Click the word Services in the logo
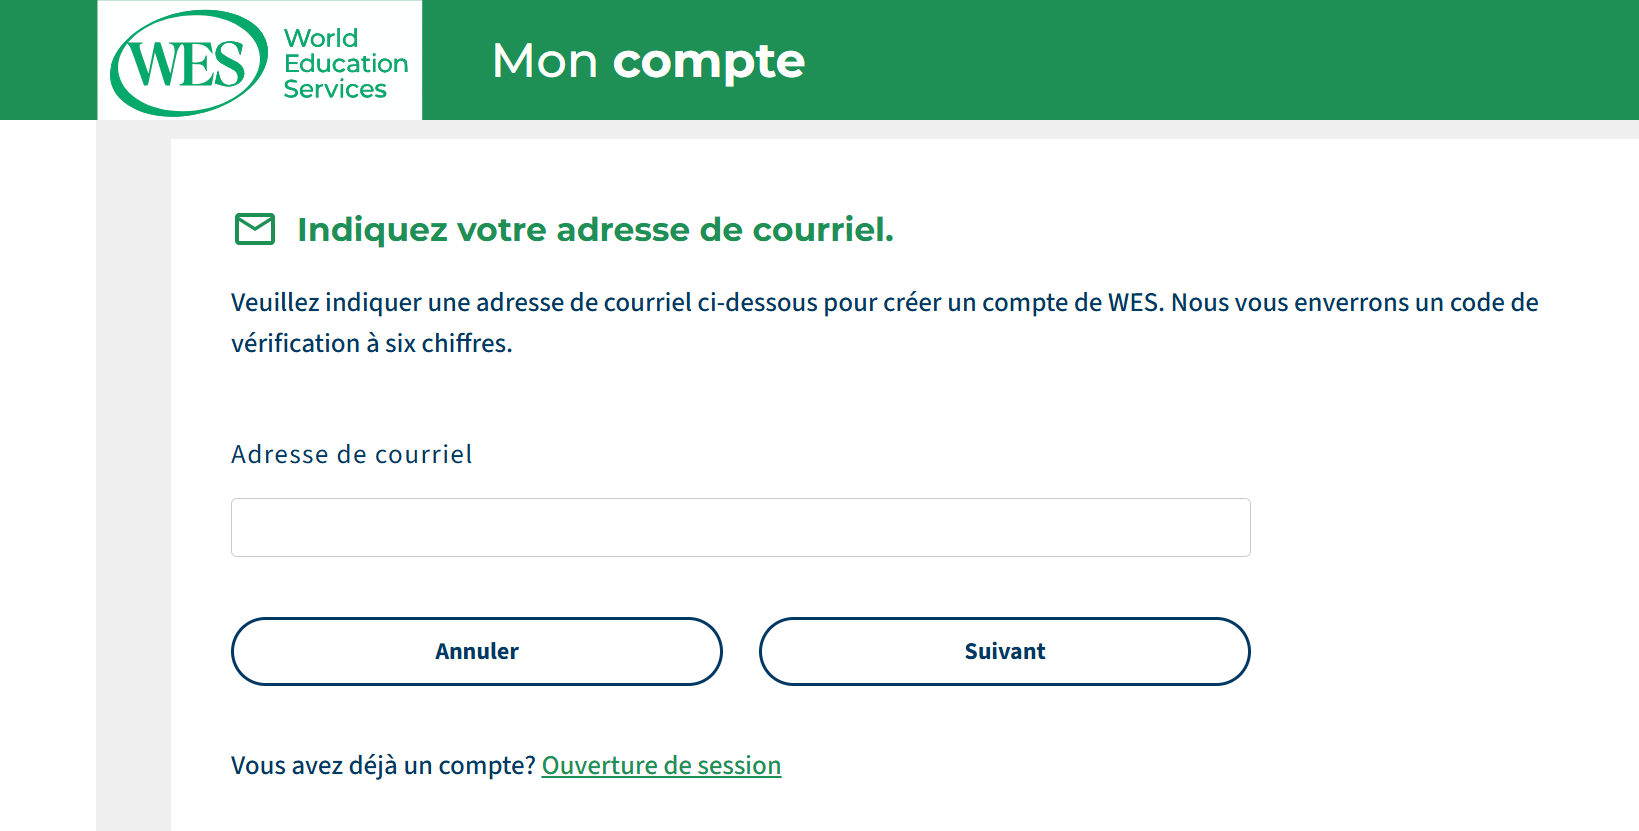1639x831 pixels. tap(335, 89)
